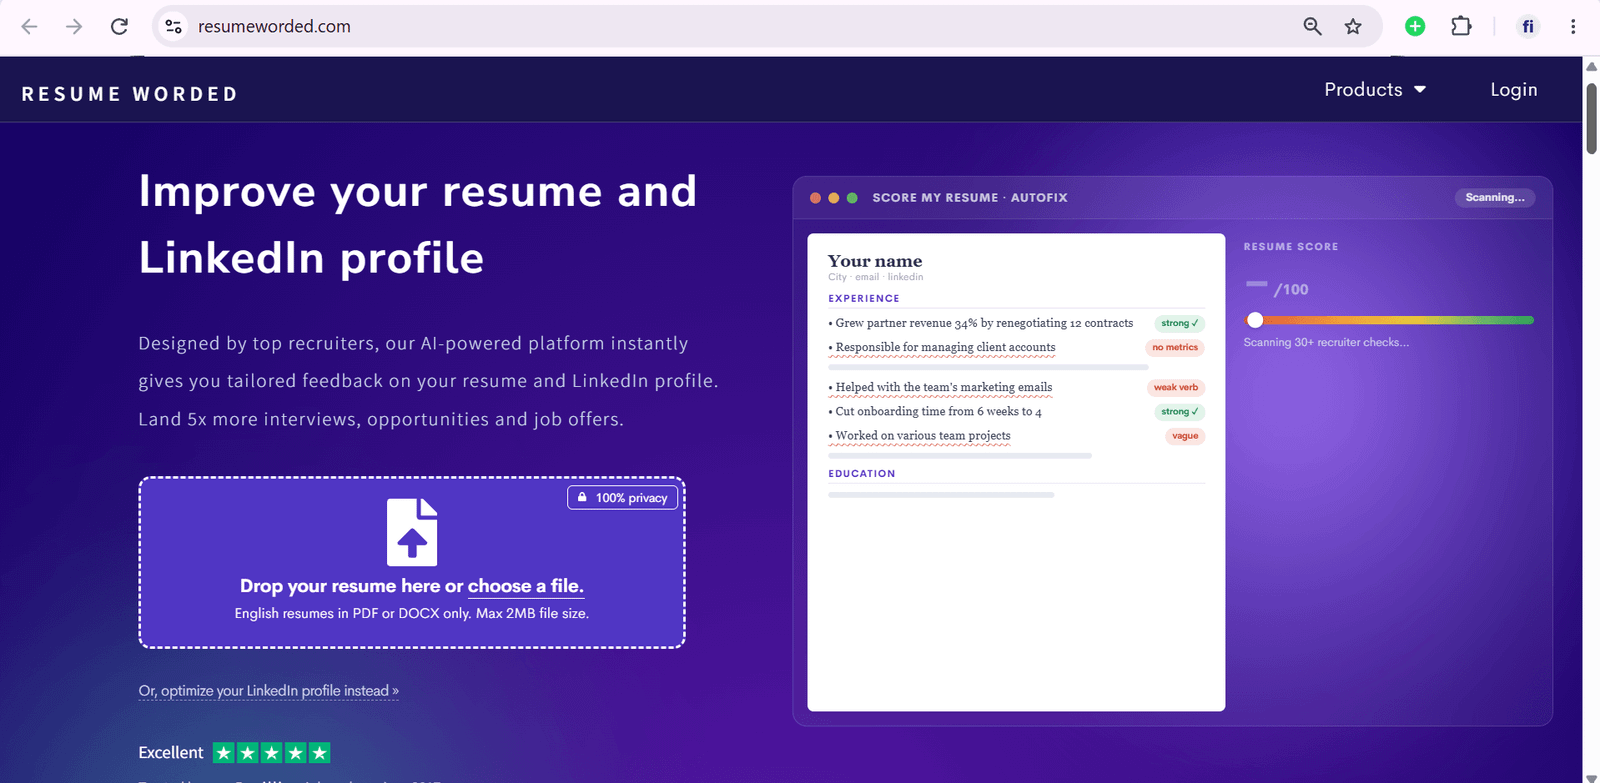1600x783 pixels.
Task: Click the browser back arrow
Action: pos(29,27)
